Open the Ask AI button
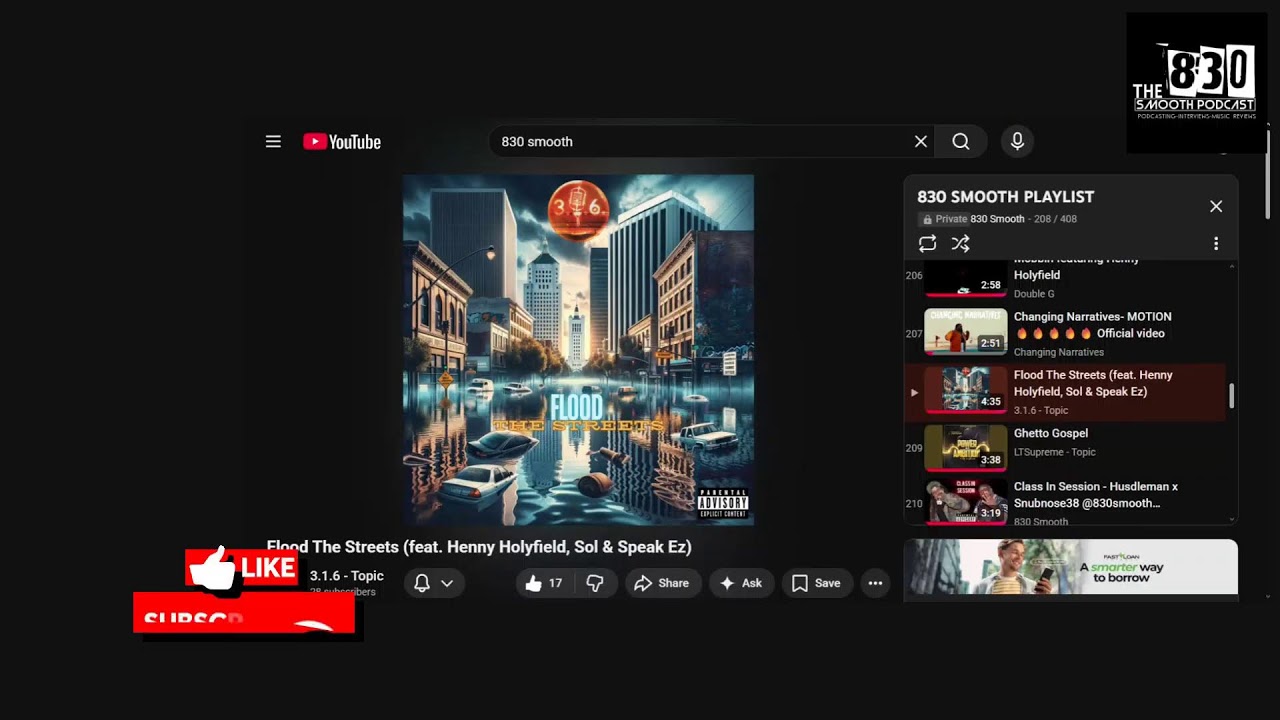This screenshot has width=1280, height=720. coord(741,583)
